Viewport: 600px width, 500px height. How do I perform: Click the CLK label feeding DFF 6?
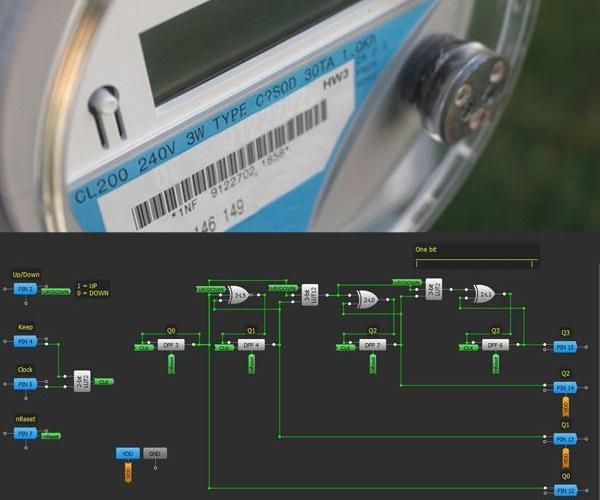coord(468,348)
